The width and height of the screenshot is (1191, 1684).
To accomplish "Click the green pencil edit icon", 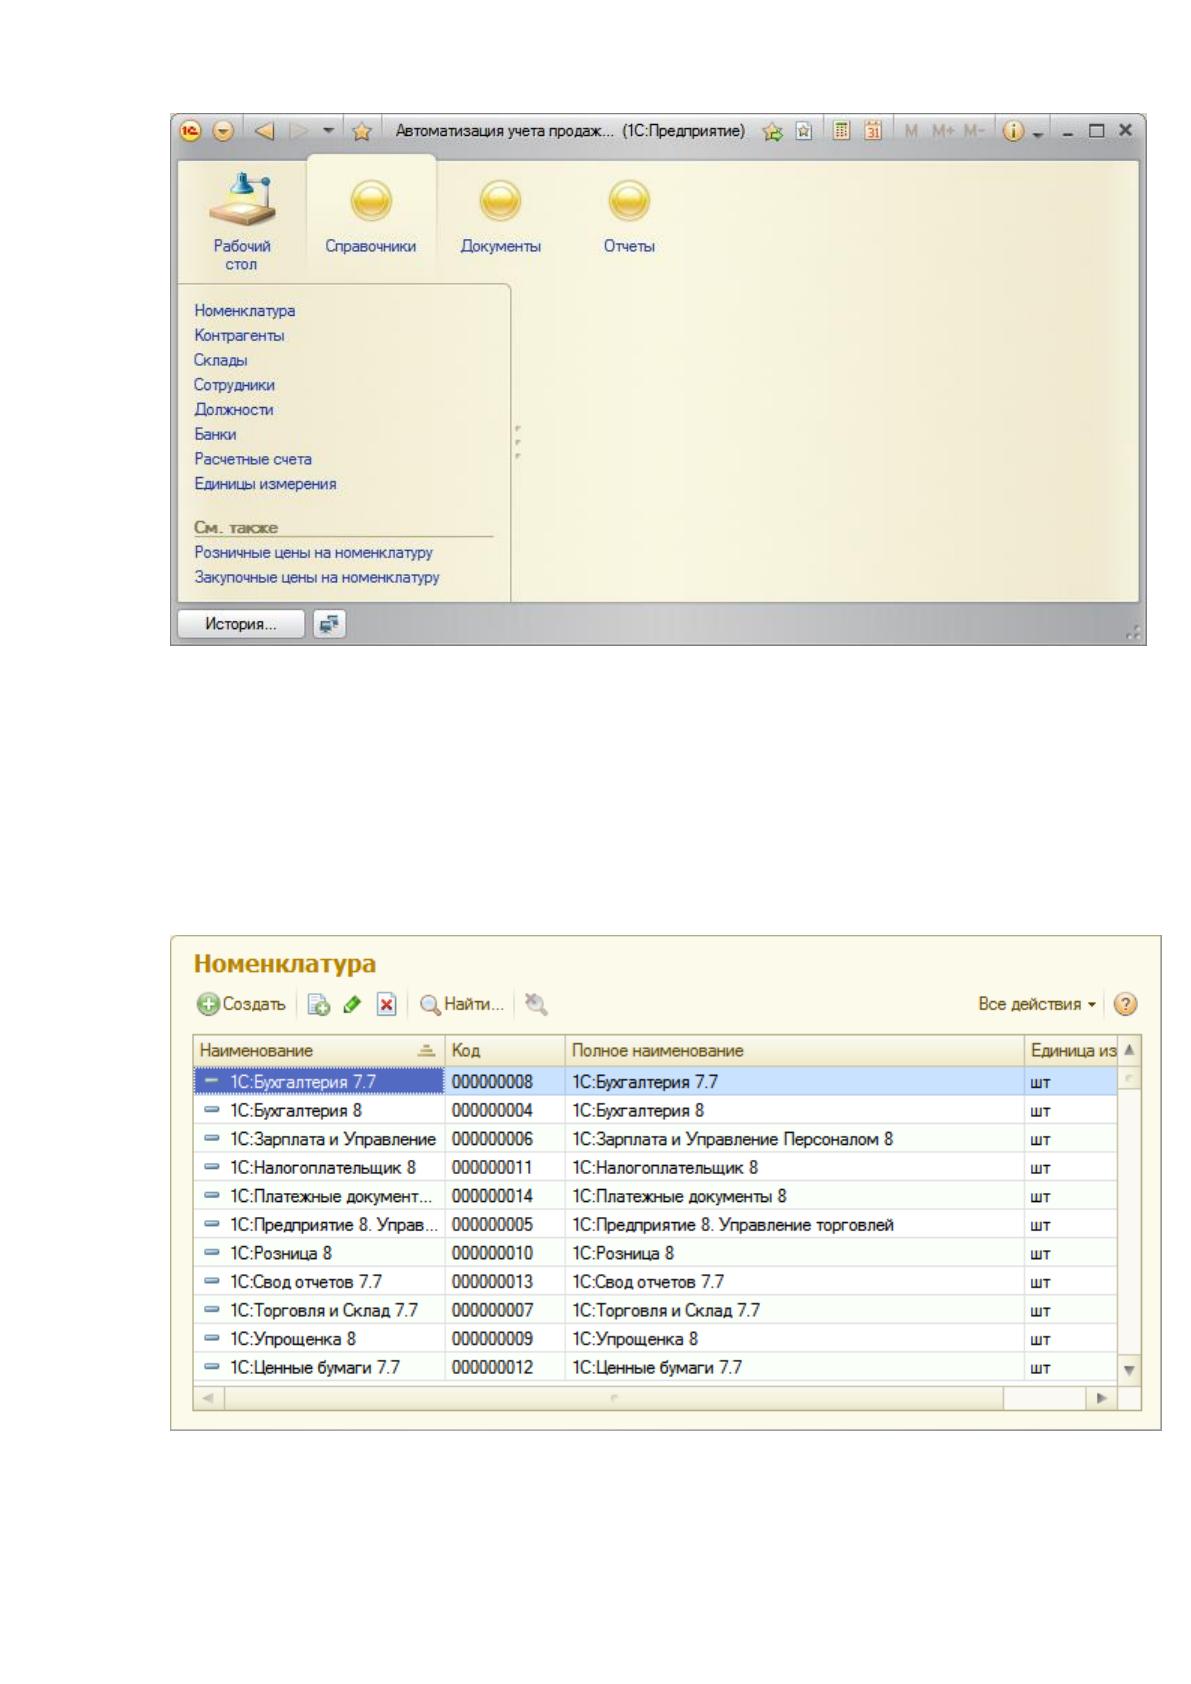I will (x=352, y=1004).
